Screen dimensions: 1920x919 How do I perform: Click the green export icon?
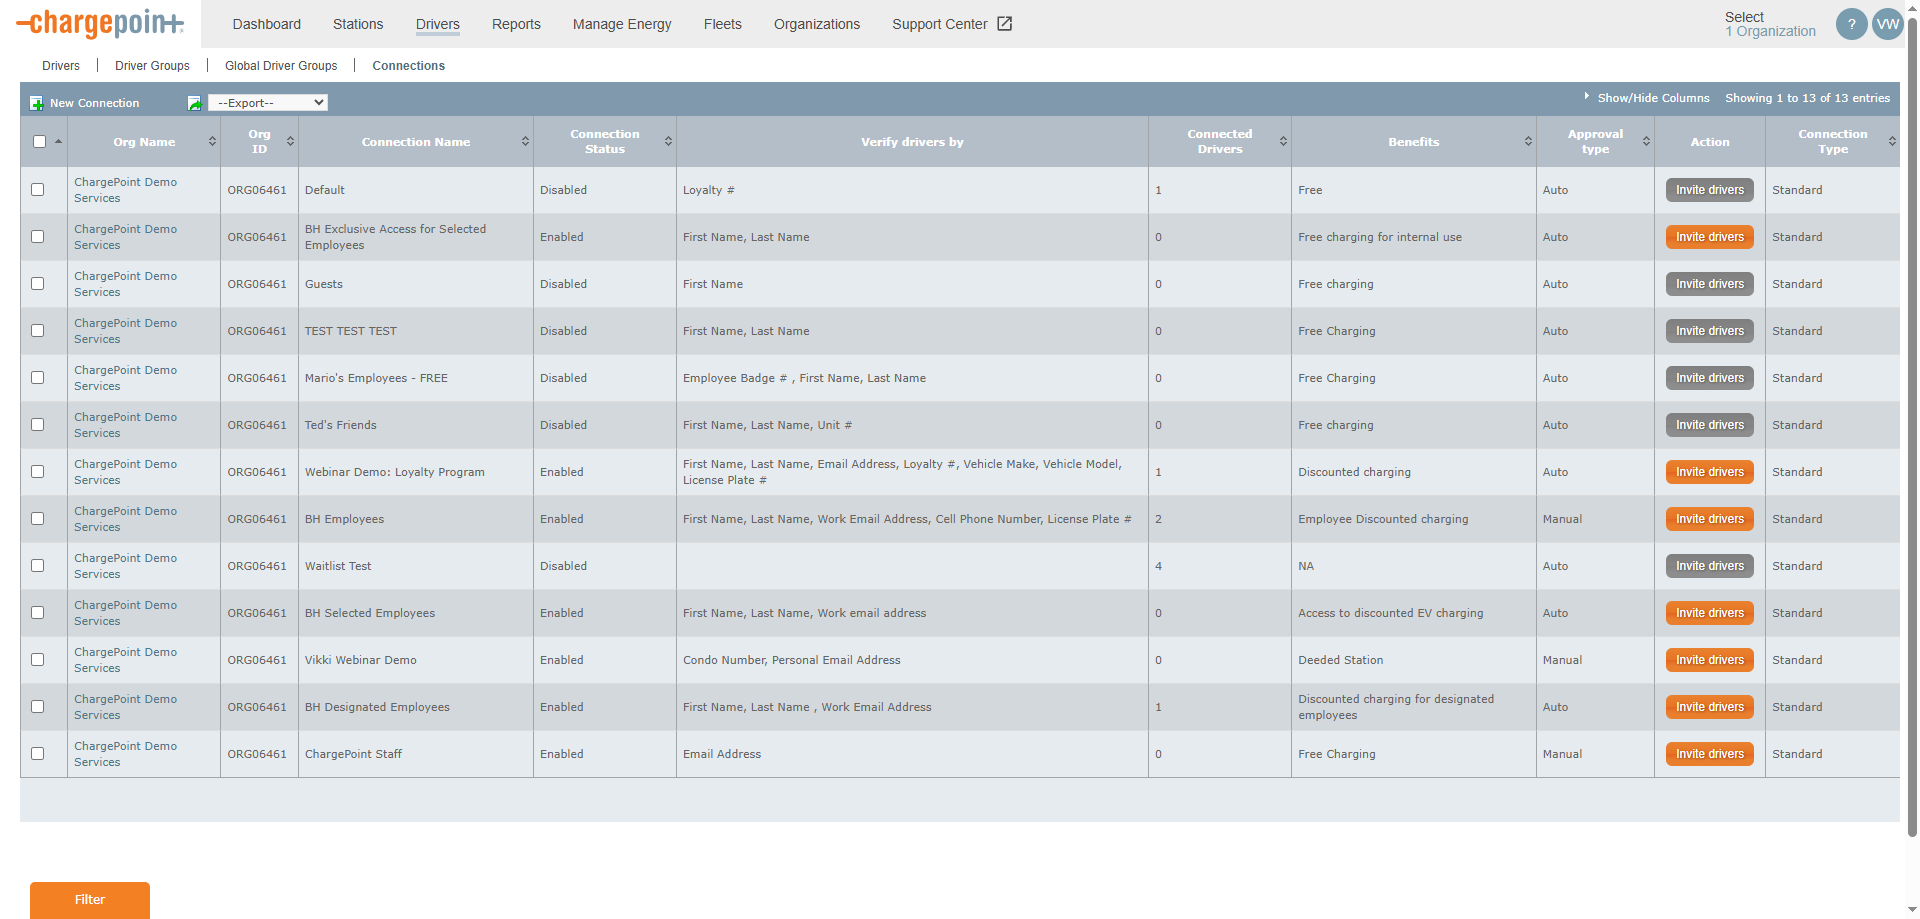point(195,103)
